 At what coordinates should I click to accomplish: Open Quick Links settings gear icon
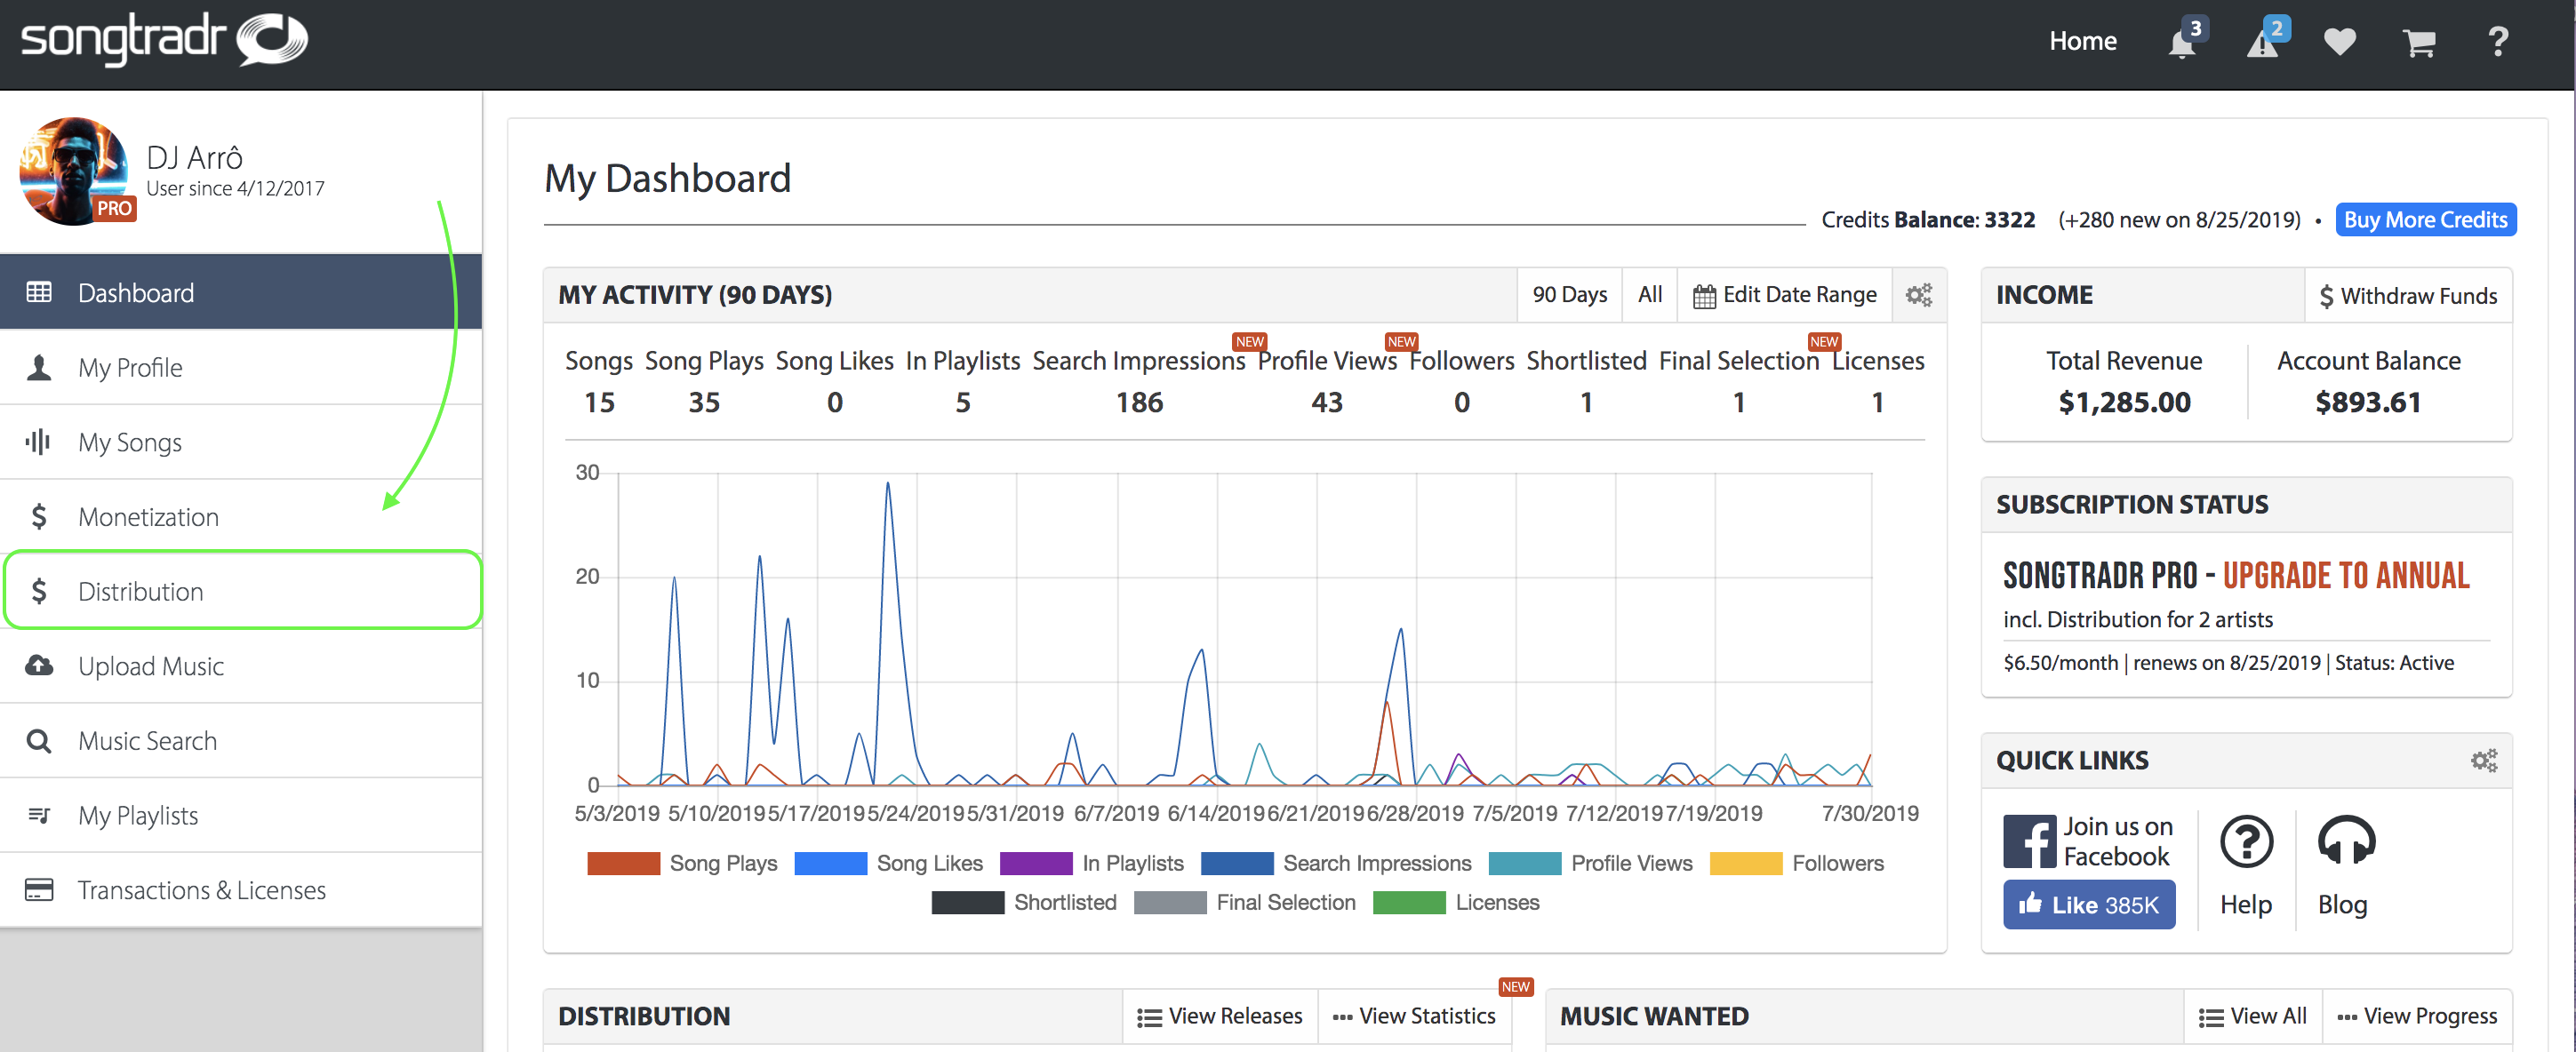click(x=2484, y=760)
